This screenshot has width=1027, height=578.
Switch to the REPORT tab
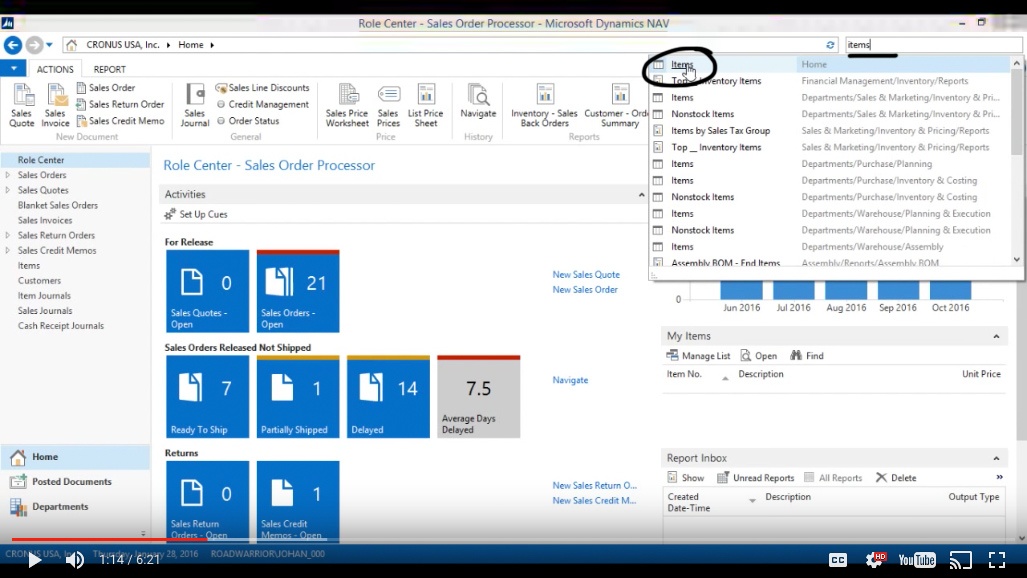(x=109, y=69)
